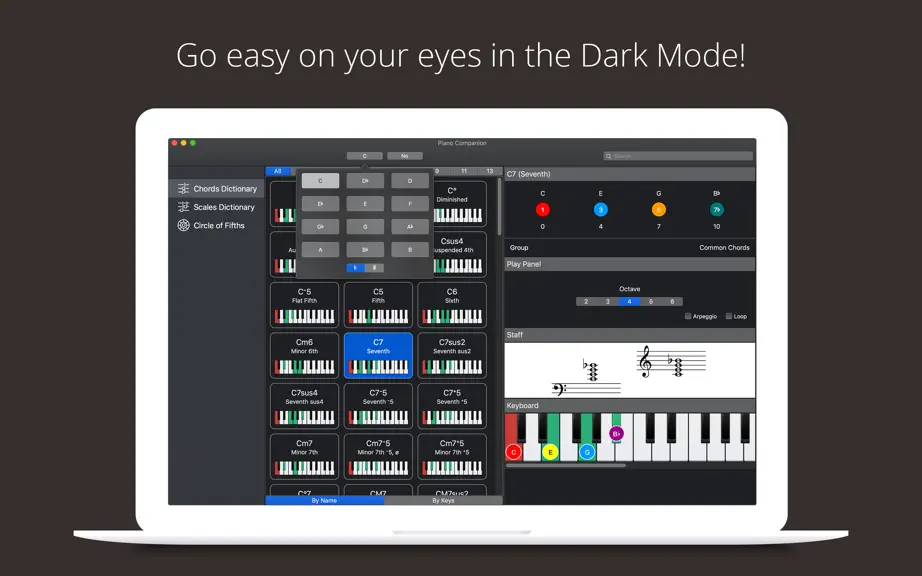Select the 13 chord filter tab
Viewport: 922px width, 576px height.
[489, 171]
